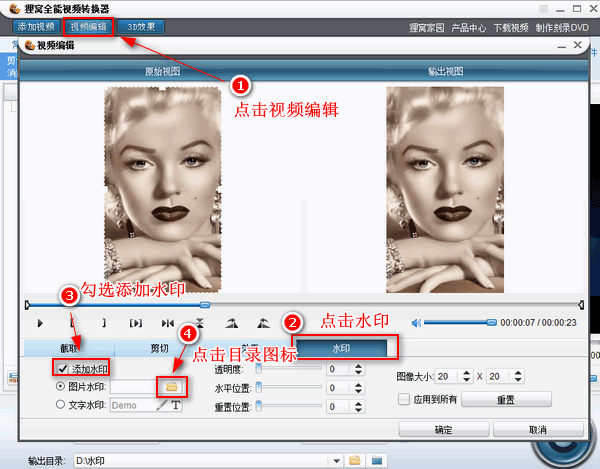Viewport: 600px width, 469px height.
Task: Click the rotate counterclockwise icon
Action: point(263,323)
